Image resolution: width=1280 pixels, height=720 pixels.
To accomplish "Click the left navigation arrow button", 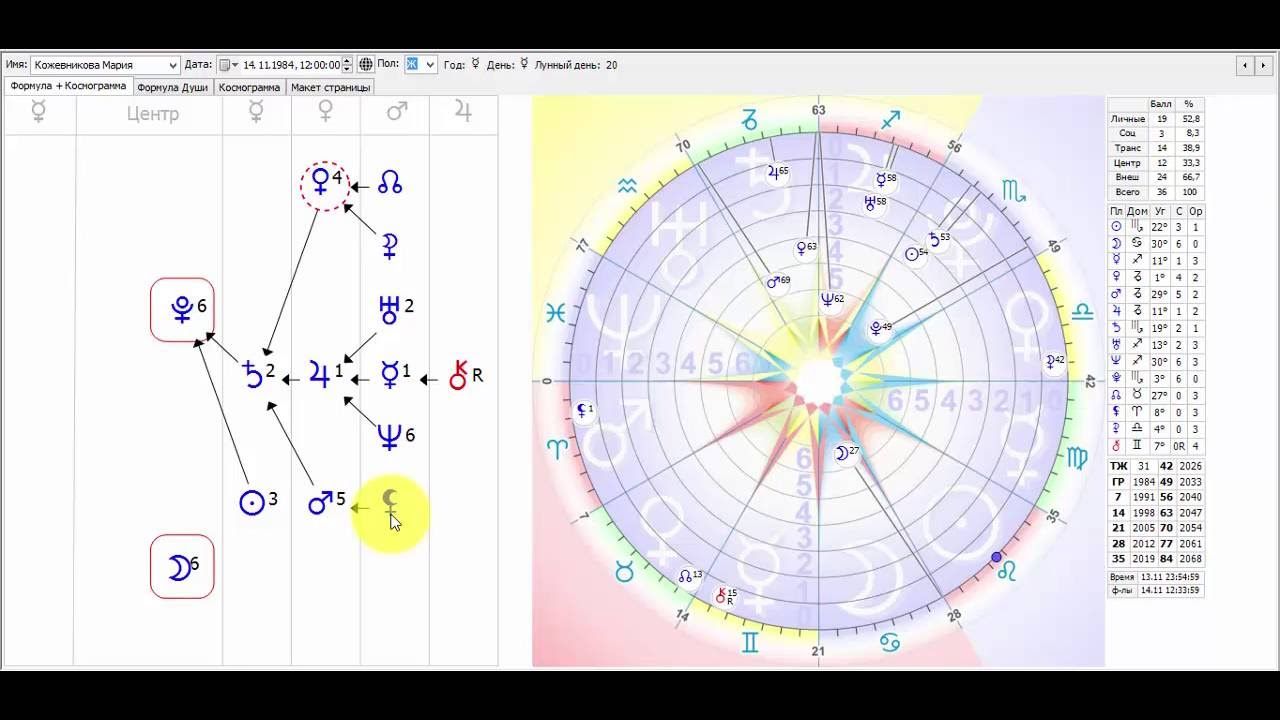I will point(1245,65).
